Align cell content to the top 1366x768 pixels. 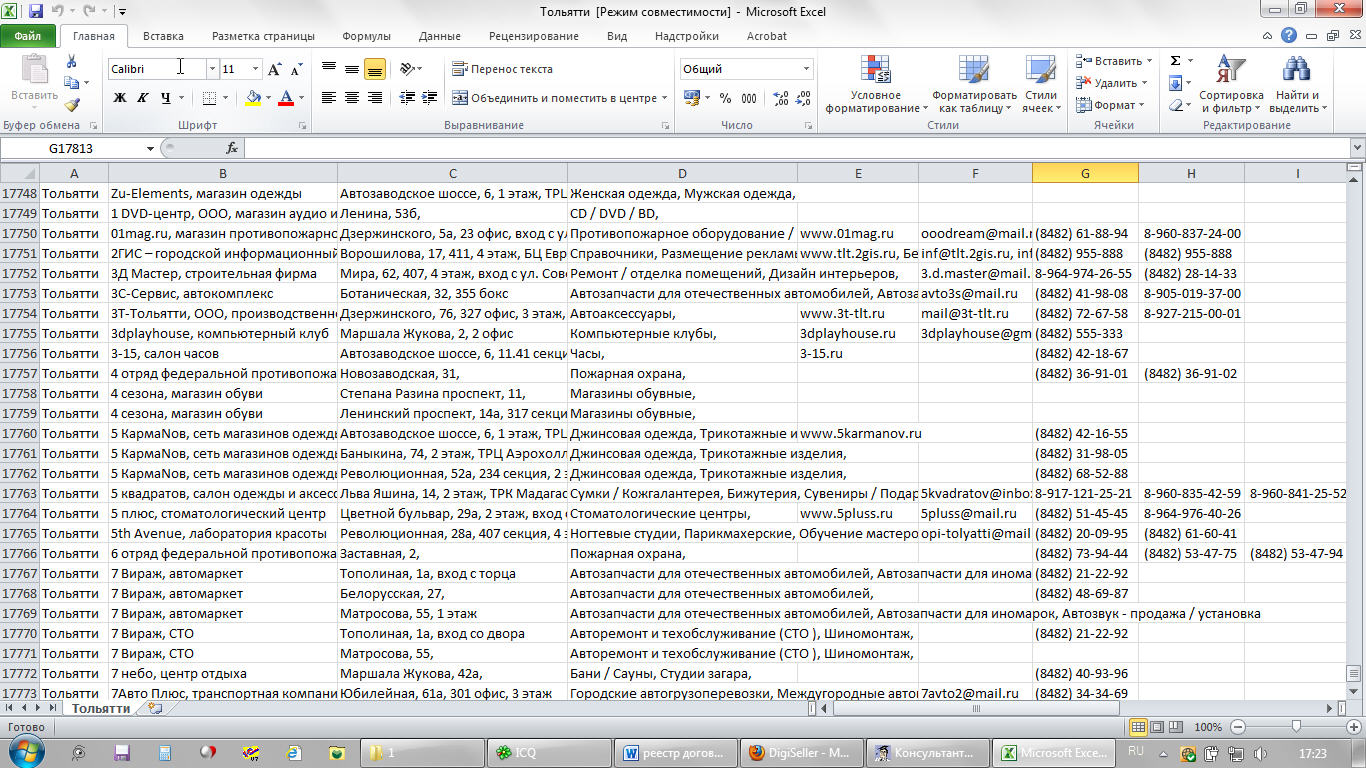329,69
